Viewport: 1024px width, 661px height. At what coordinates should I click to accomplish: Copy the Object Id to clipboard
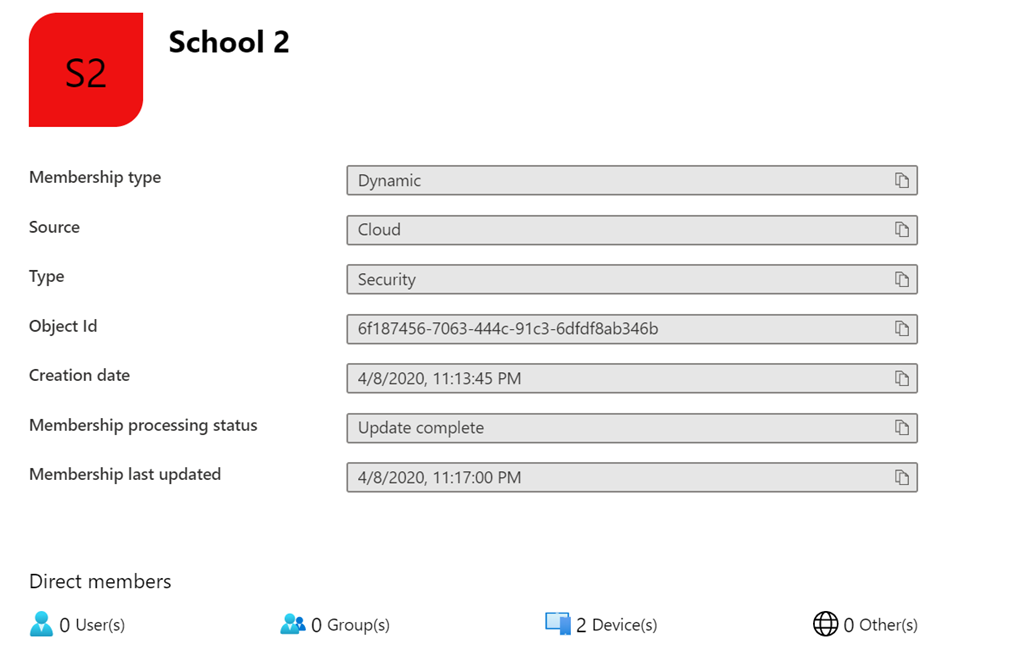click(901, 329)
